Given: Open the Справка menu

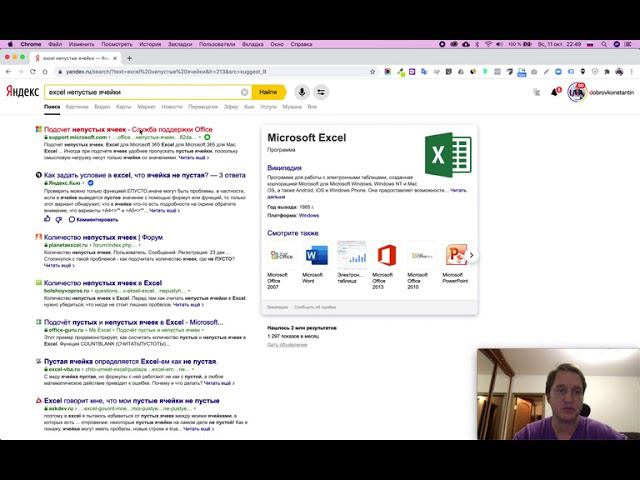Looking at the screenshot, I should [301, 44].
